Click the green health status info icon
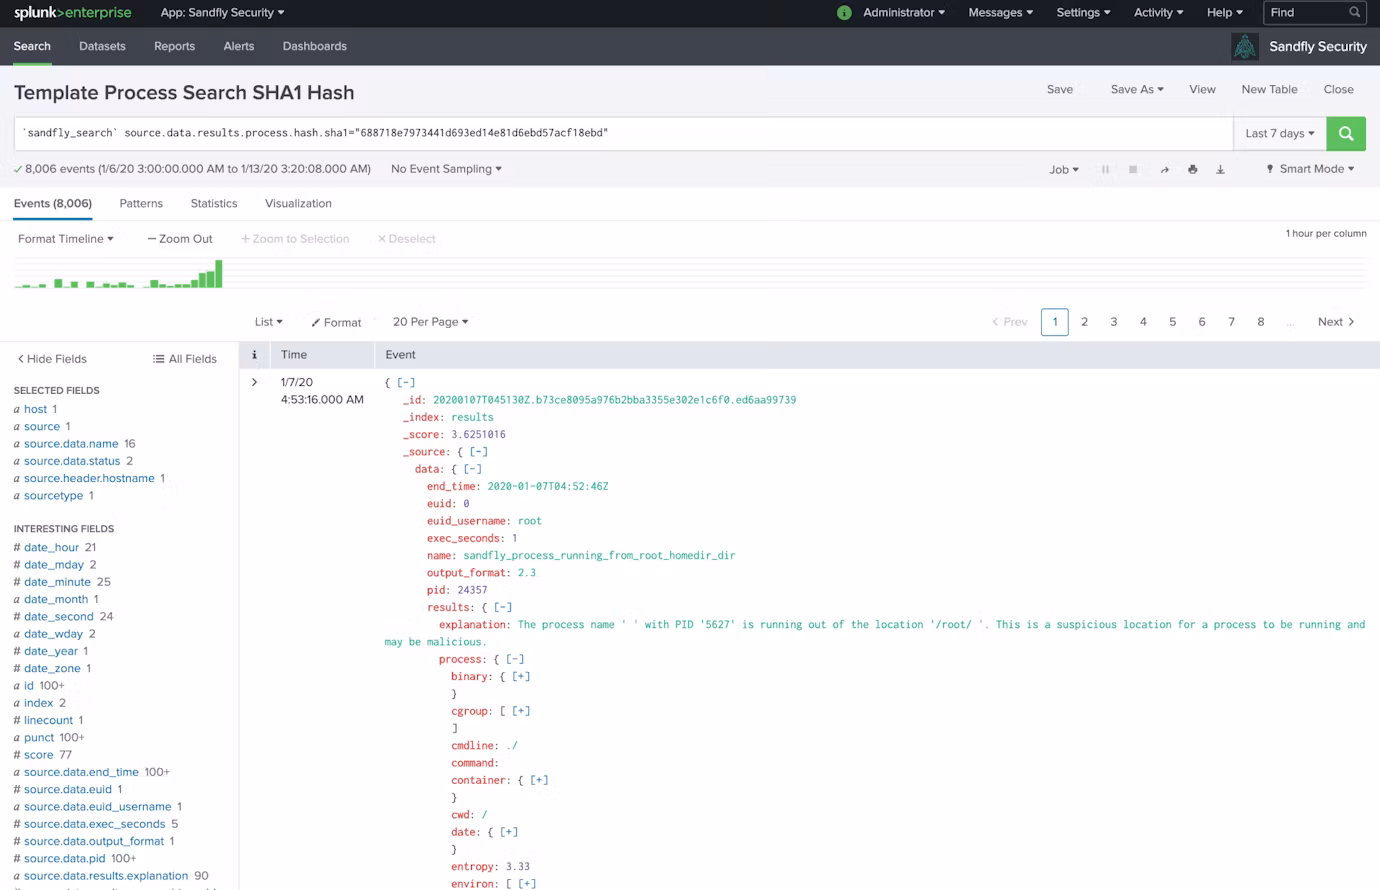The image size is (1380, 890). [844, 13]
